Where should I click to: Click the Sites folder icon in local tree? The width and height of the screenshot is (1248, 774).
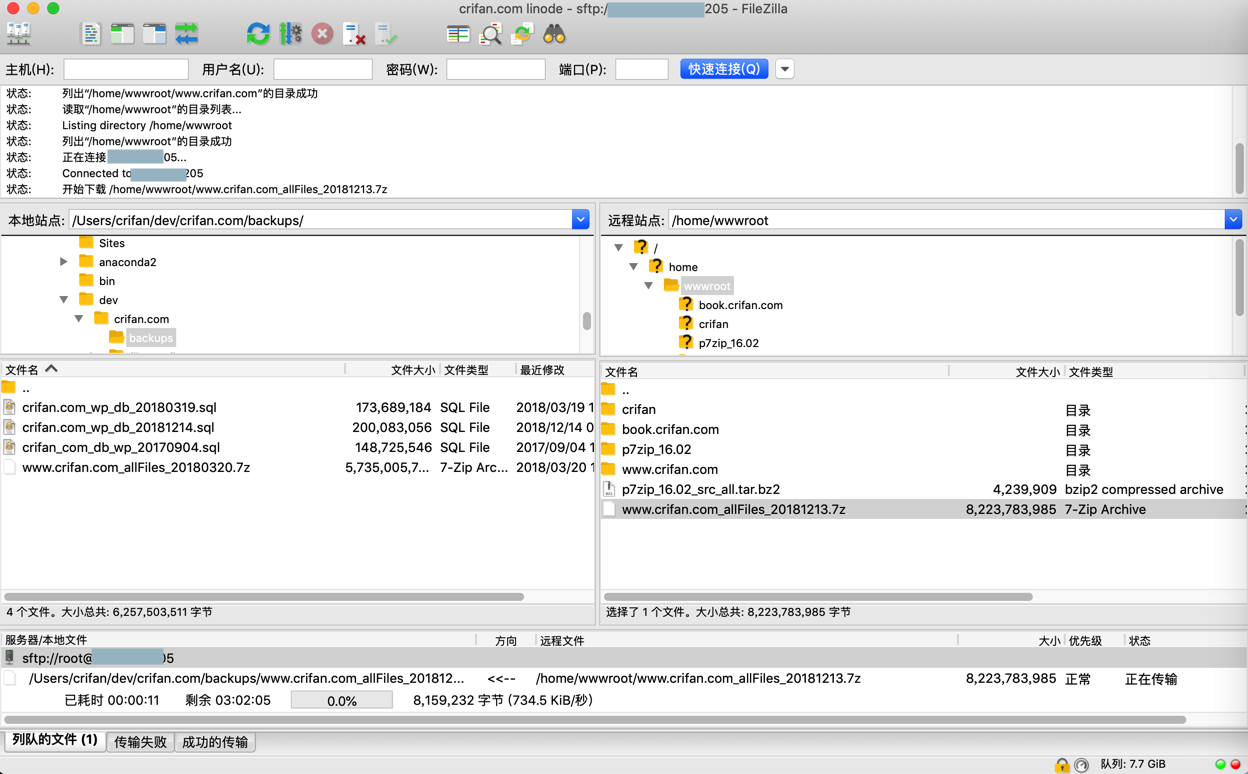tap(86, 243)
